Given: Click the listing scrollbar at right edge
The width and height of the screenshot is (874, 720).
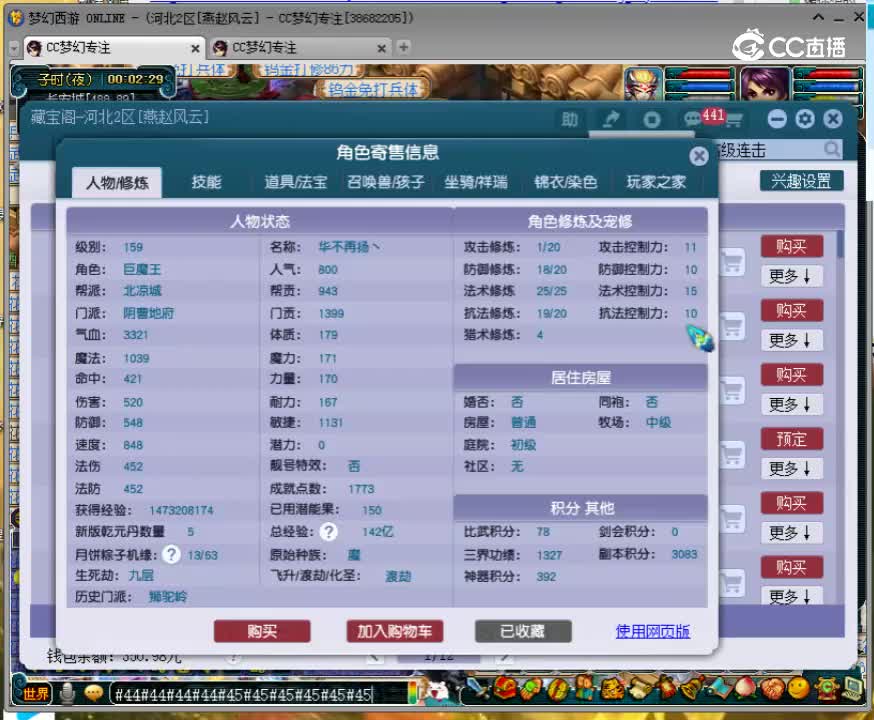Looking at the screenshot, I should (x=840, y=245).
